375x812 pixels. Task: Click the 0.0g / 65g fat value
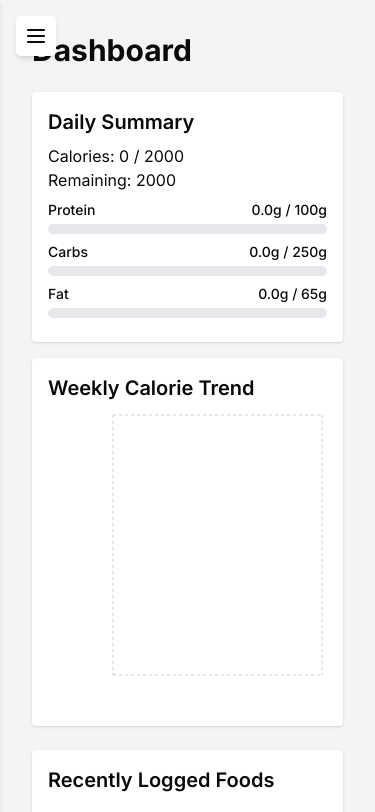(293, 294)
